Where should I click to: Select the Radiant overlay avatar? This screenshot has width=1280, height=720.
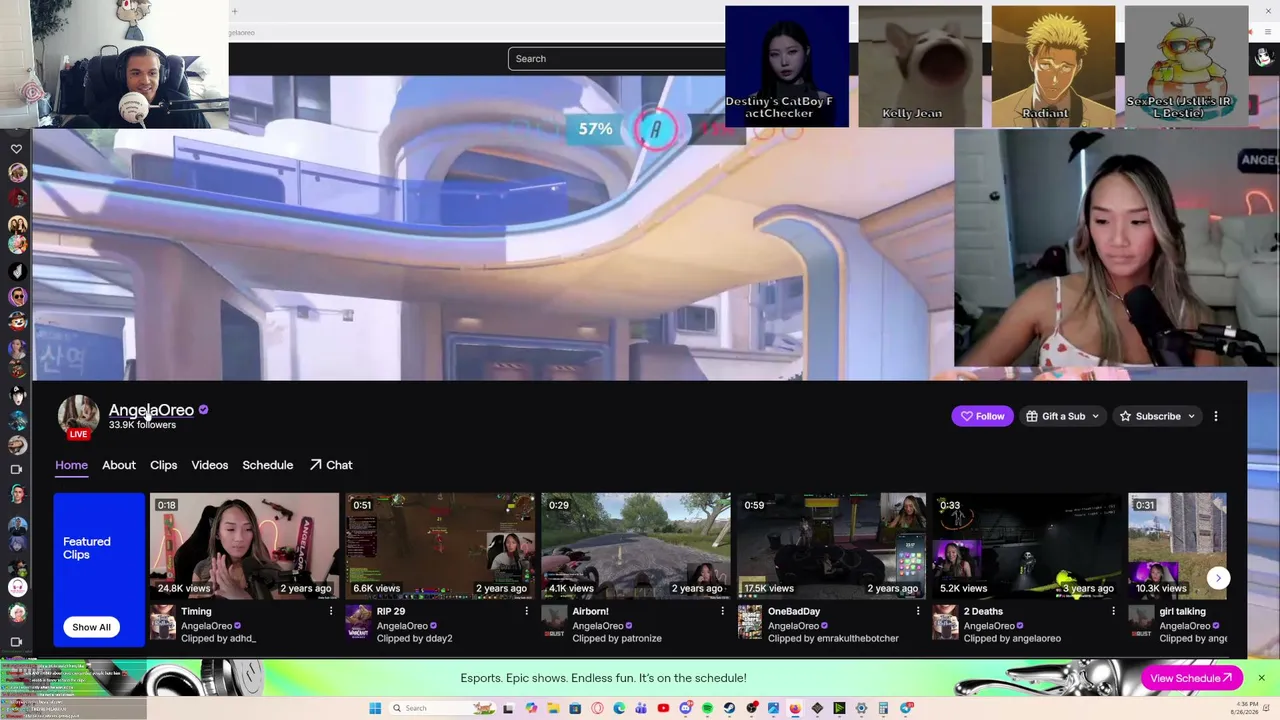pos(1053,66)
